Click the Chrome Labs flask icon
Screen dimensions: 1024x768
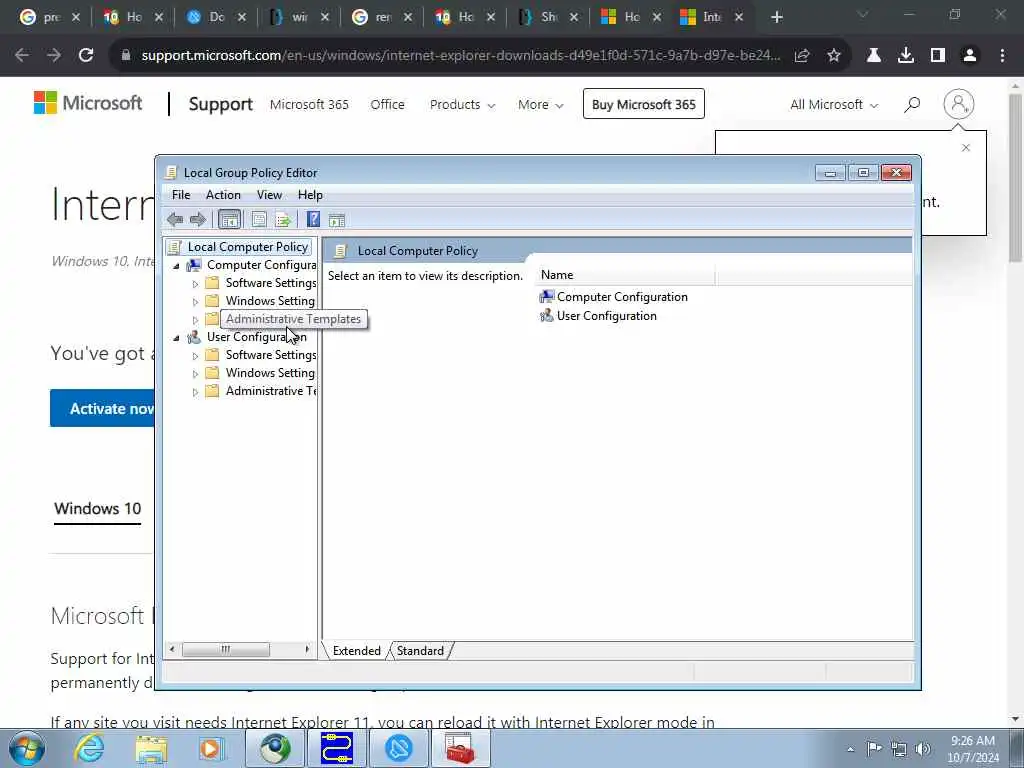[874, 56]
